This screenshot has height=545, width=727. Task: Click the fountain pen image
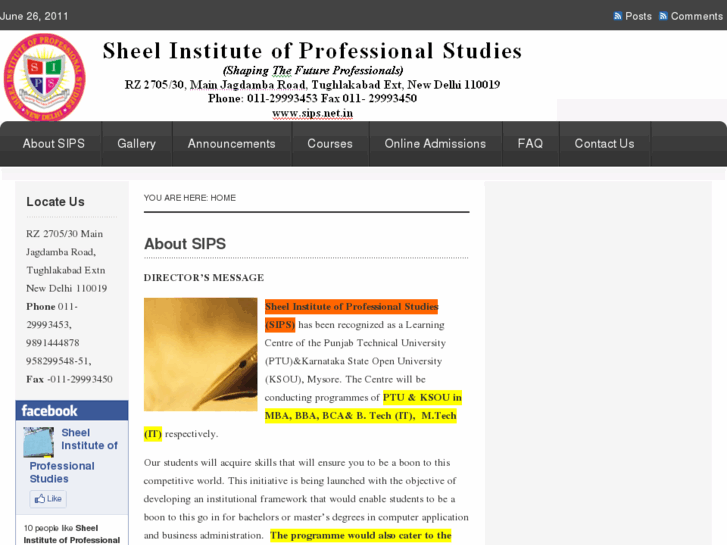point(200,354)
